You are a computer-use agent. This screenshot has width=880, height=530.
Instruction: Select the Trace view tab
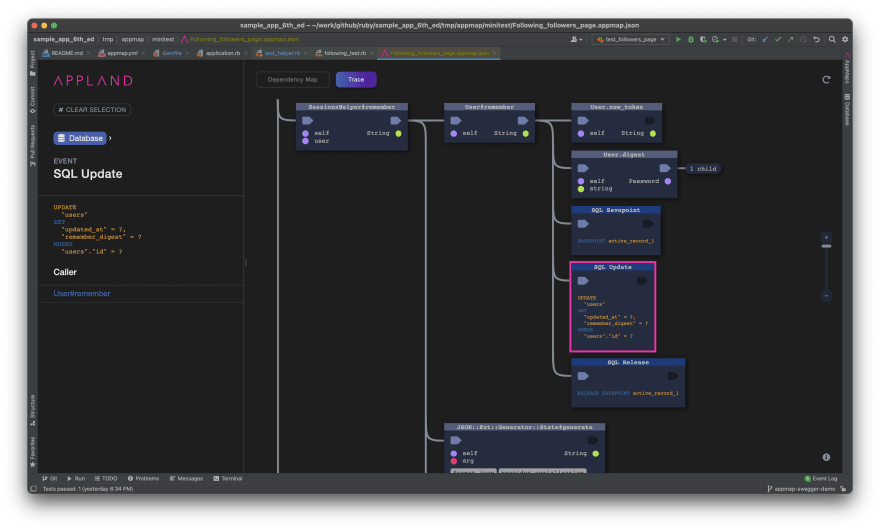point(356,80)
